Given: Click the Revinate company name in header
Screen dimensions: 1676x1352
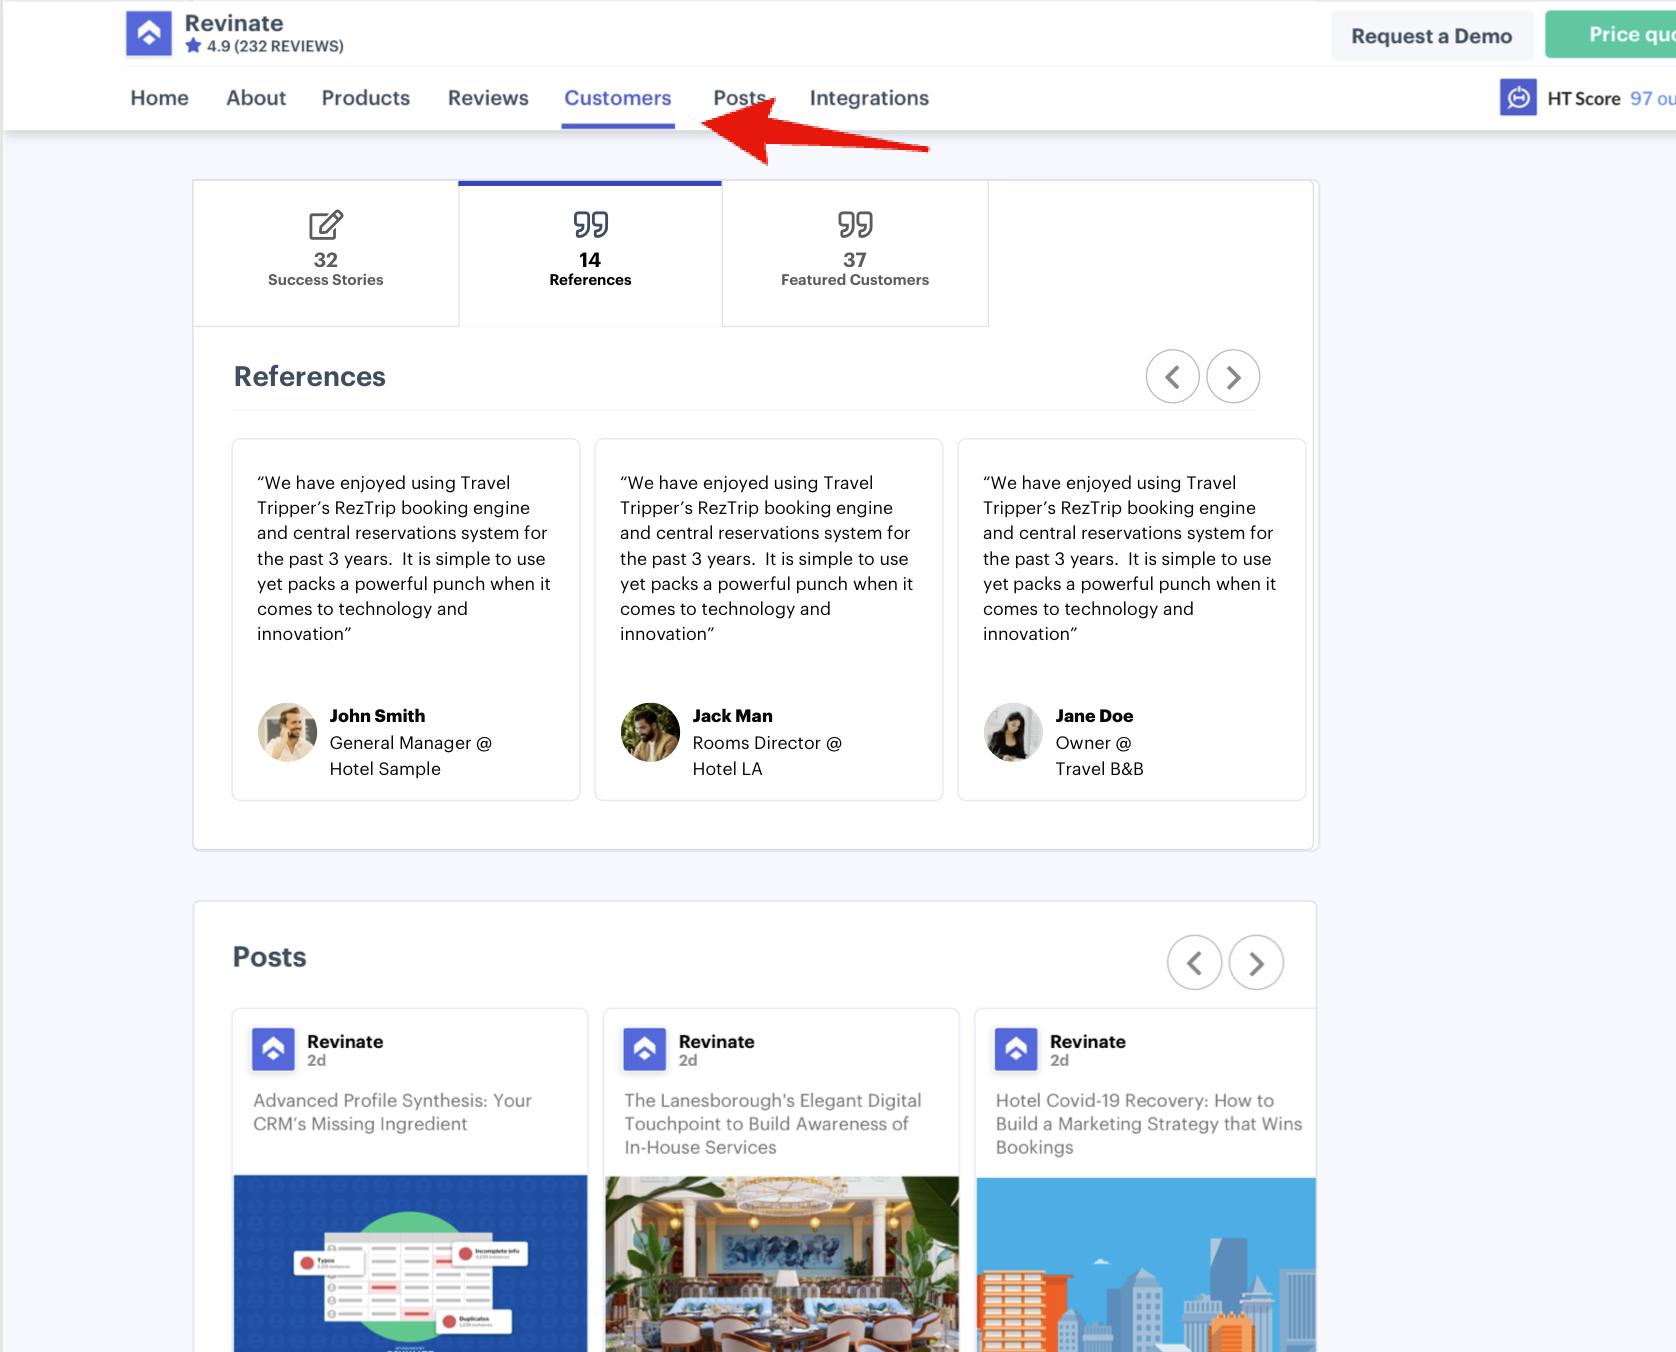Looking at the screenshot, I should point(234,23).
